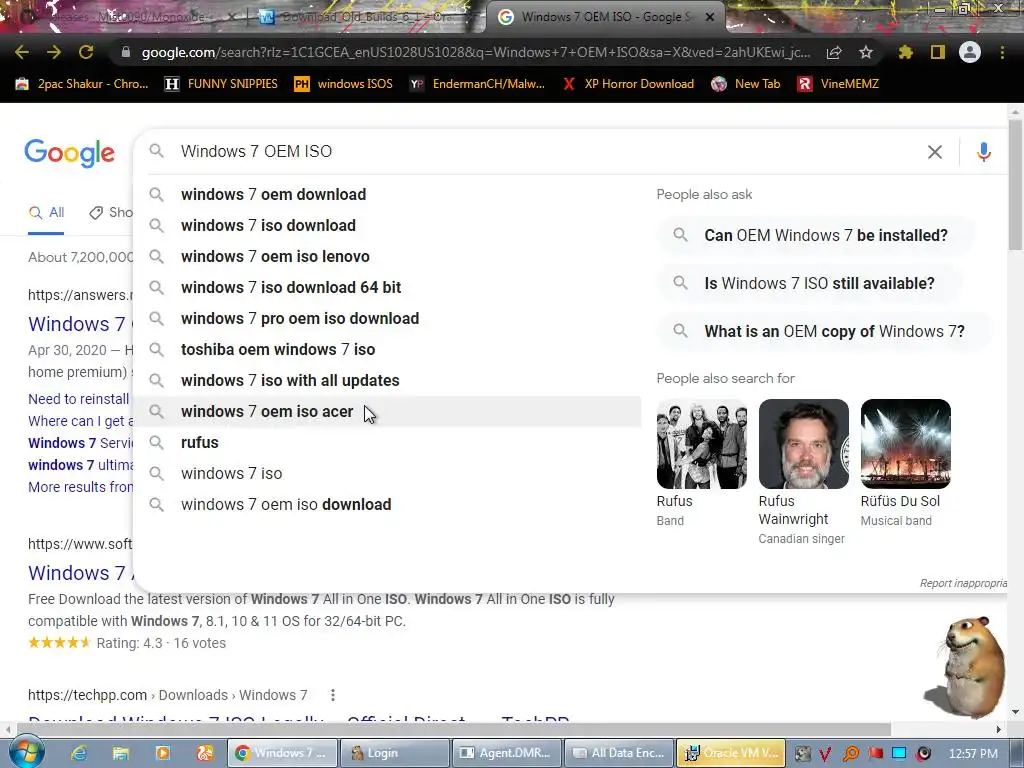Viewport: 1024px width, 768px height.
Task: Select Can OEM Windows 7 be installed?
Action: 816,236
